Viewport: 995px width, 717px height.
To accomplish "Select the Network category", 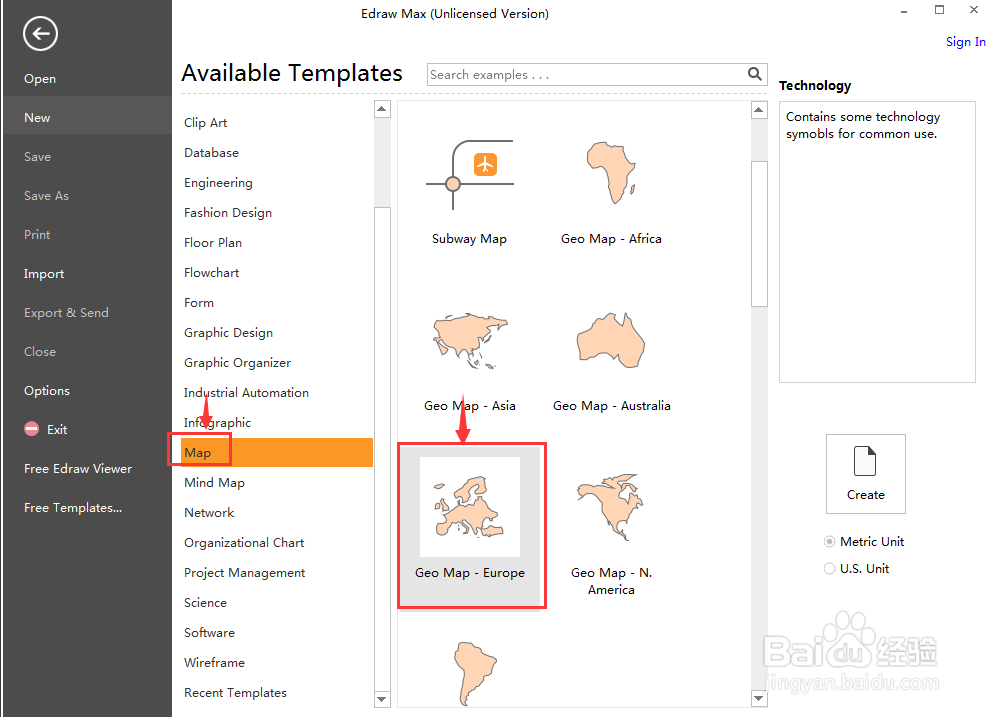I will 209,512.
